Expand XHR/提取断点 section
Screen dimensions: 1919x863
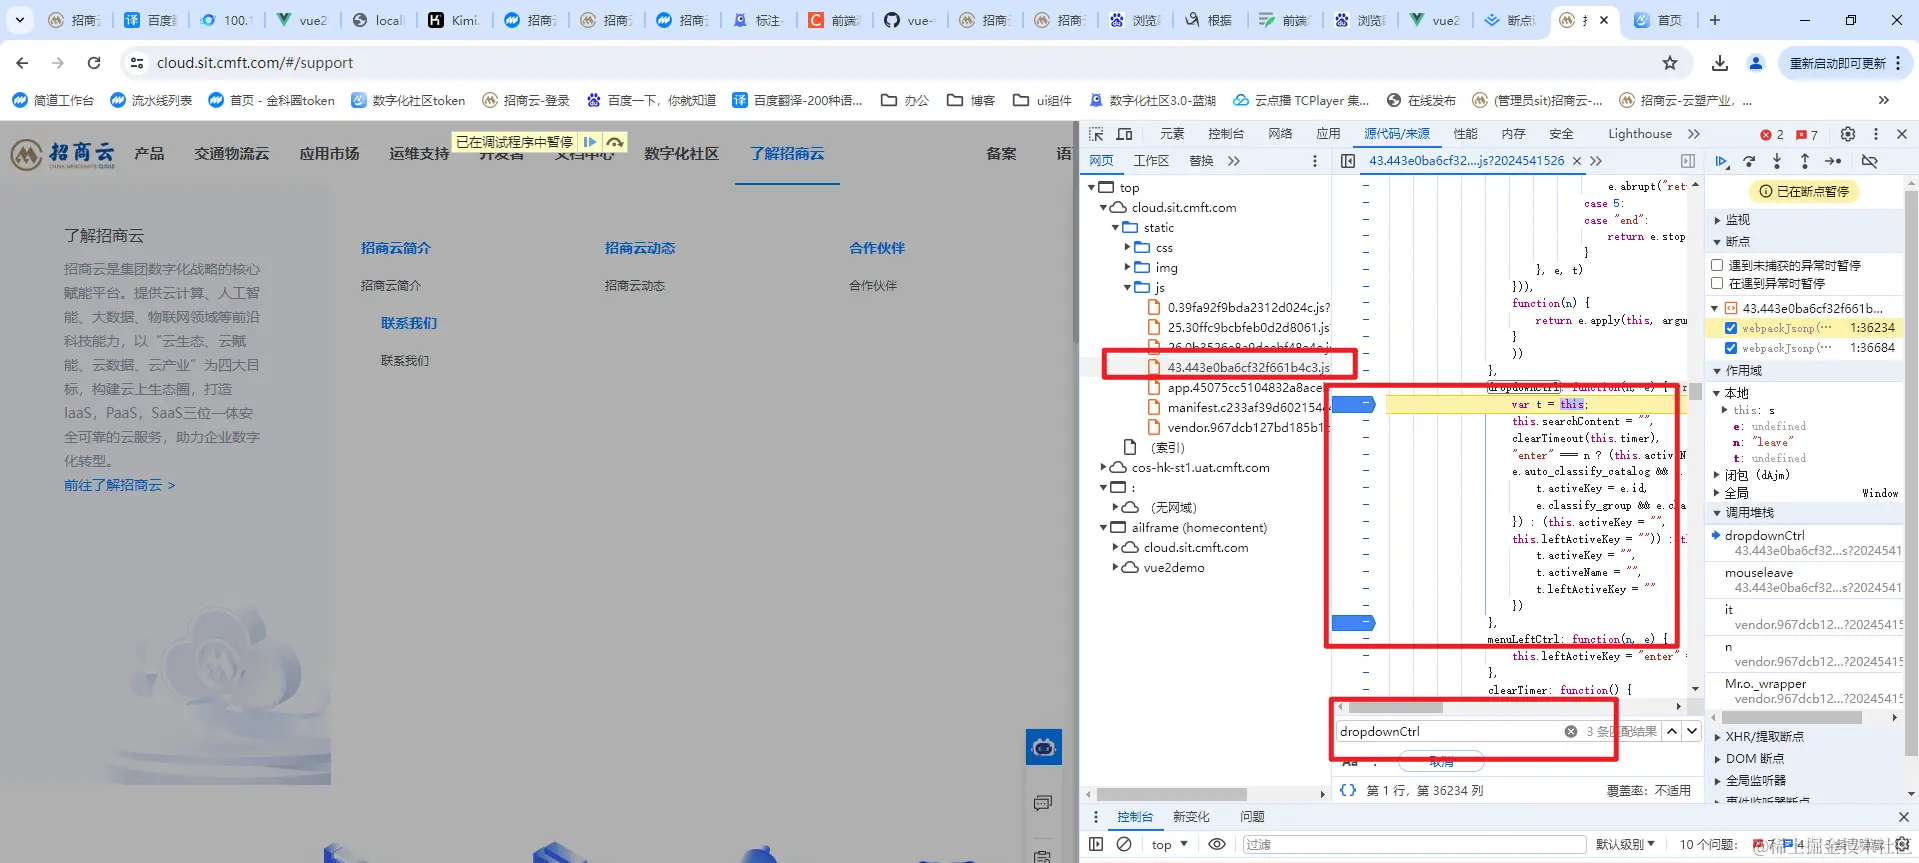(1718, 737)
